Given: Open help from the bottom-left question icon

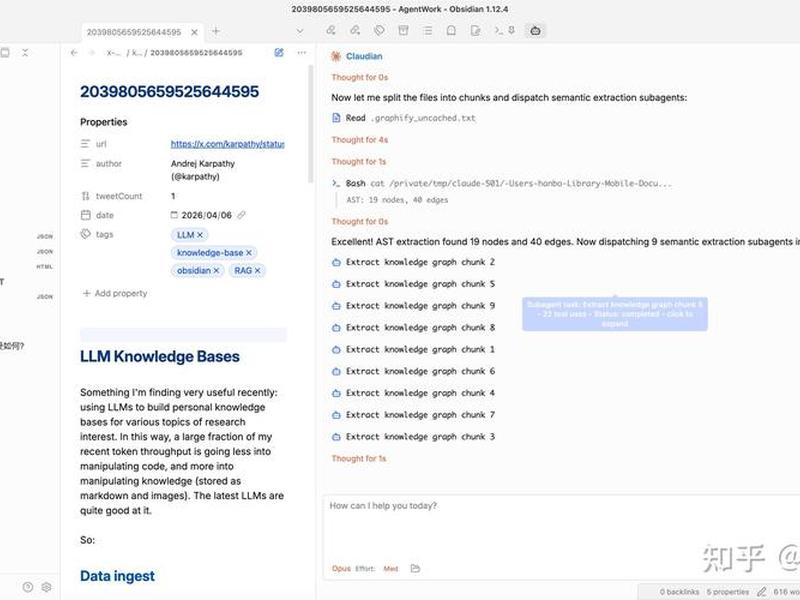Looking at the screenshot, I should [x=28, y=587].
